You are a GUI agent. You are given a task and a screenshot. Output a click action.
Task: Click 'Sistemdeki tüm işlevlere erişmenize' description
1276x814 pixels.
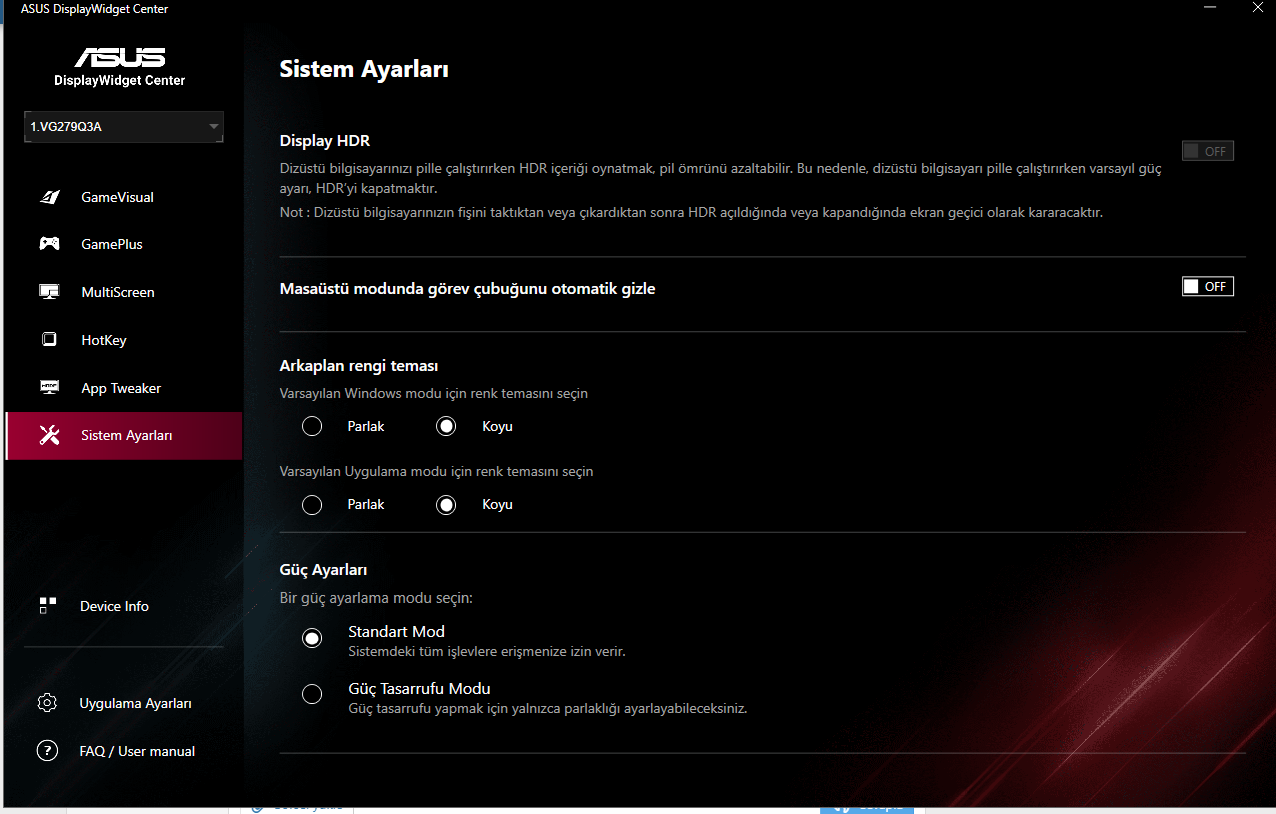coord(487,651)
